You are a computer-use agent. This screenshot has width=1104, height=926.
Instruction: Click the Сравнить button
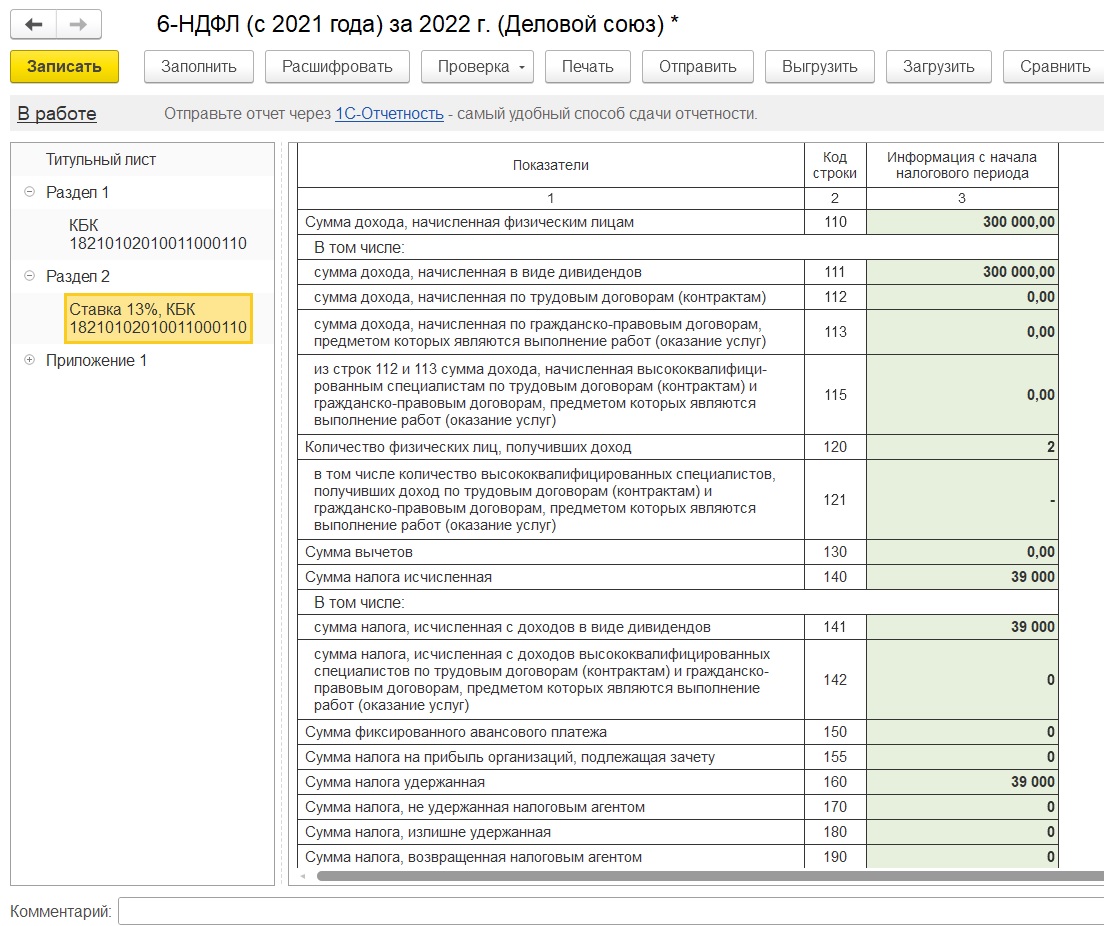pos(1054,67)
